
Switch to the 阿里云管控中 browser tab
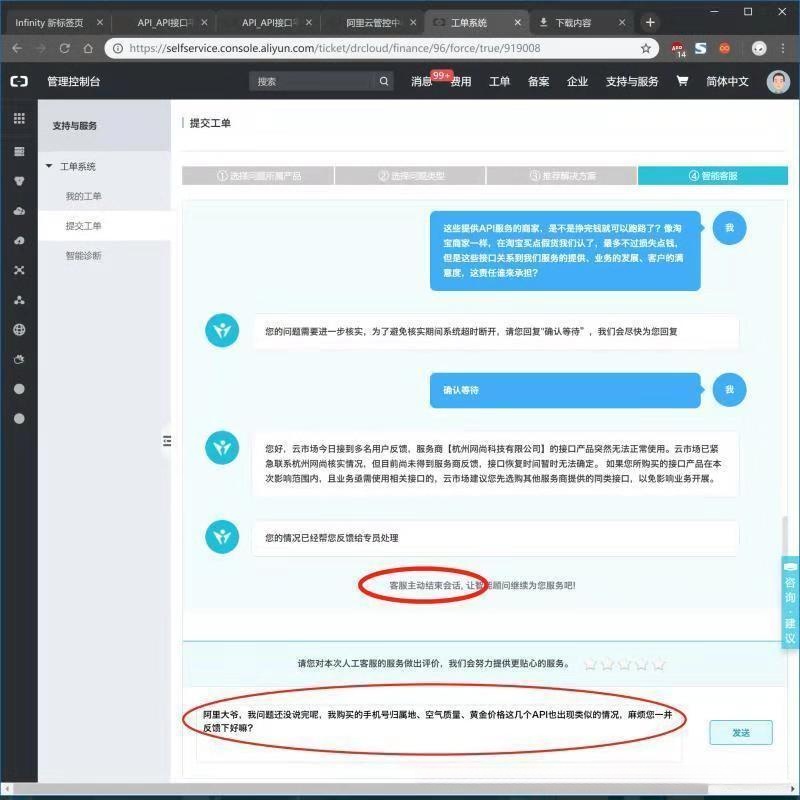(x=372, y=23)
